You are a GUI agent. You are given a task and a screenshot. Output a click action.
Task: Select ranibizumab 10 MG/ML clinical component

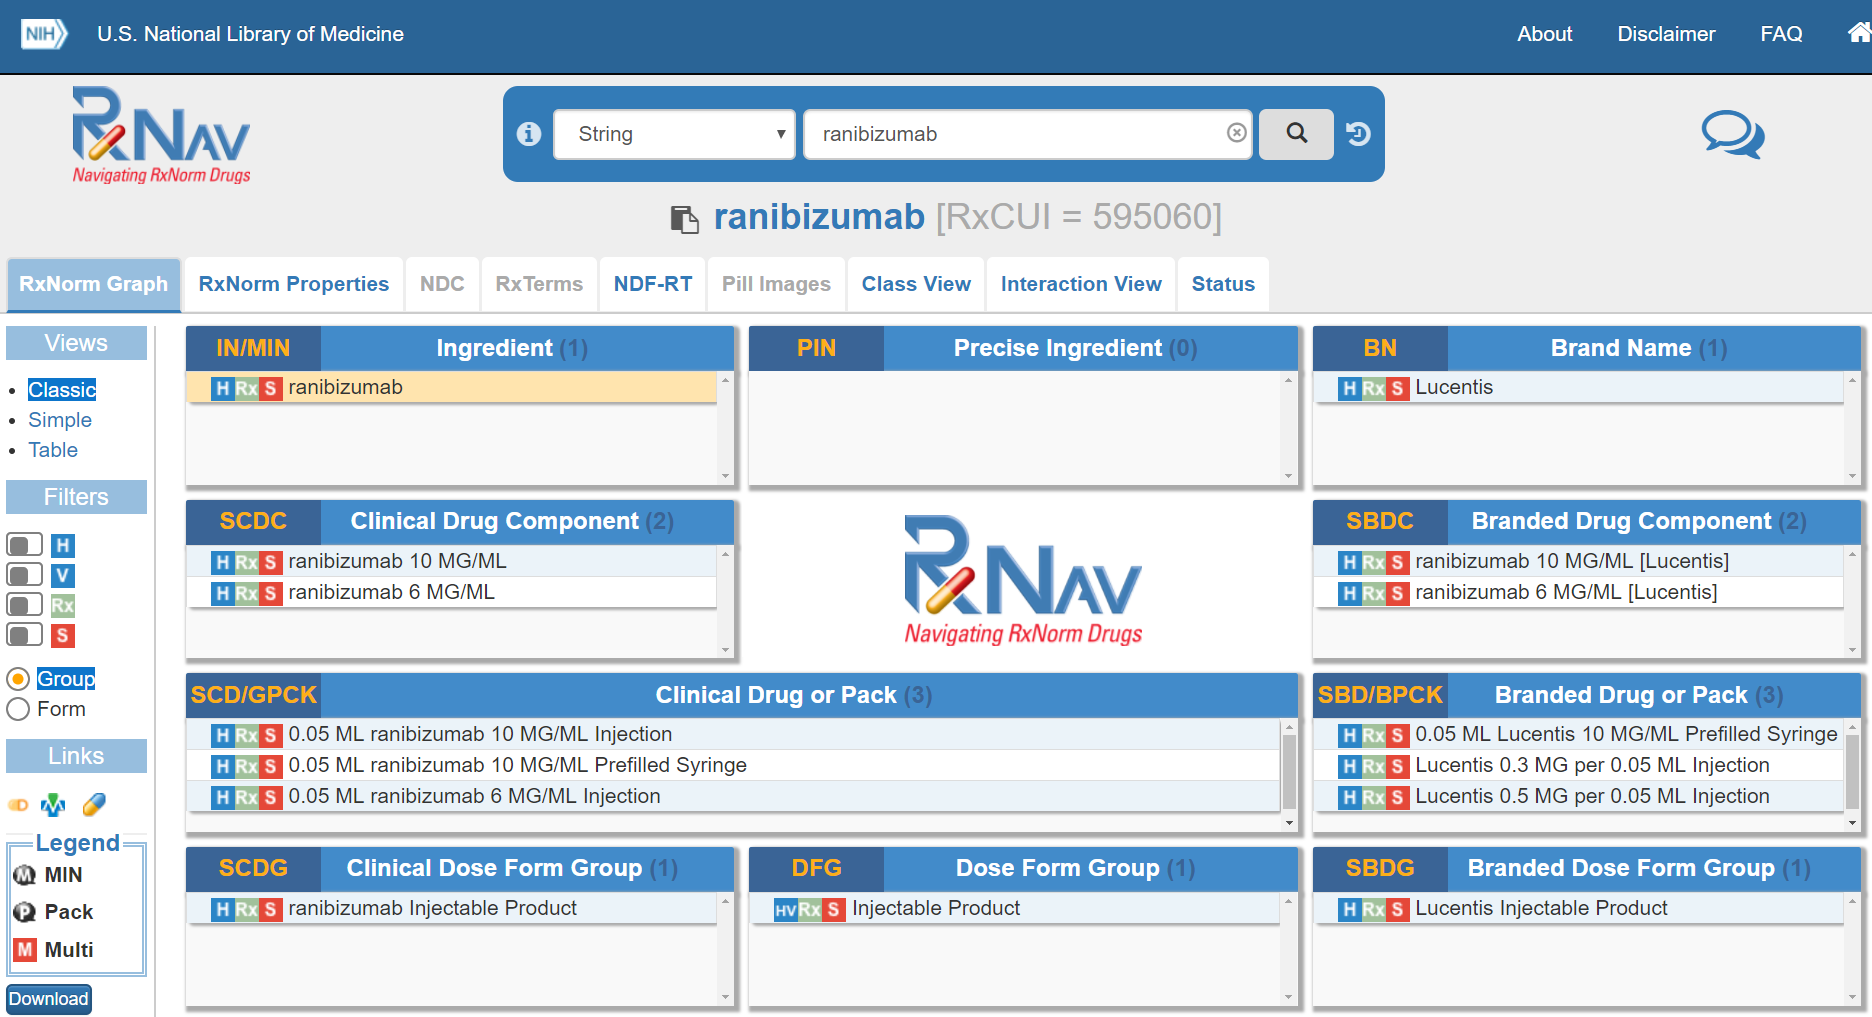point(452,562)
